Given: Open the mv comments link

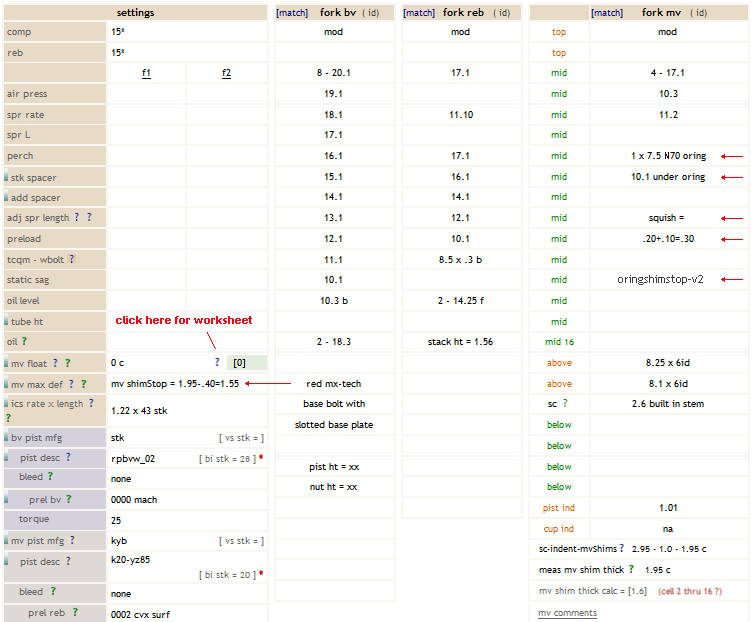Looking at the screenshot, I should click(x=567, y=613).
